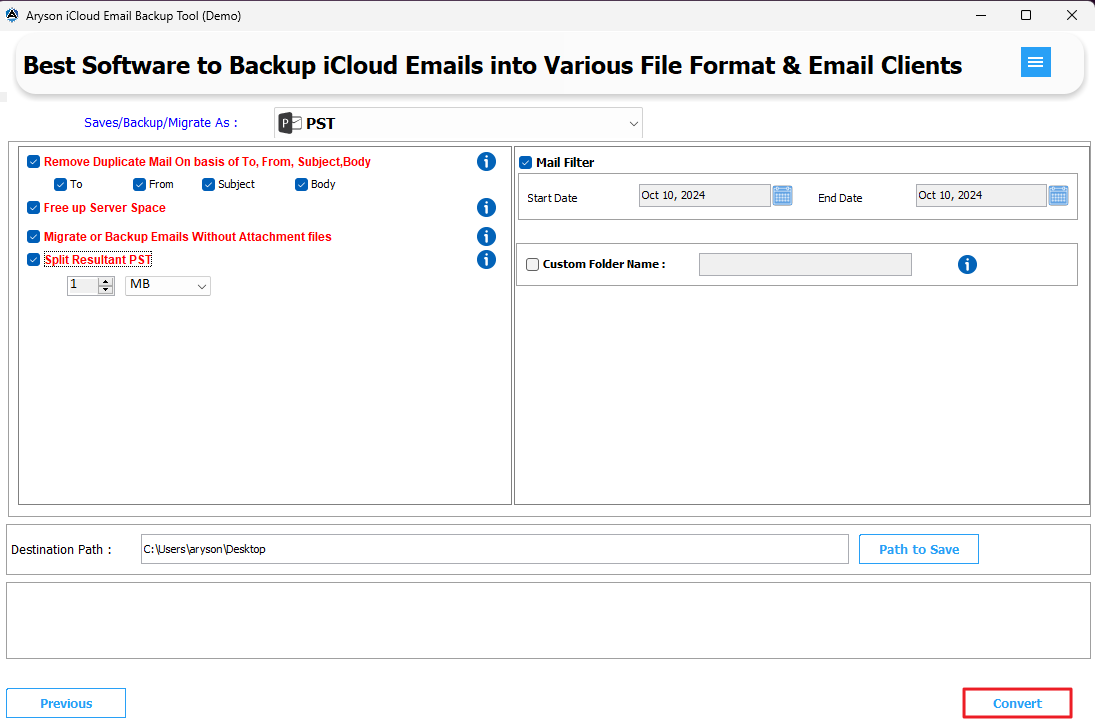This screenshot has height=720, width=1095.
Task: Toggle Split Resultant PST checkbox
Action: (x=34, y=260)
